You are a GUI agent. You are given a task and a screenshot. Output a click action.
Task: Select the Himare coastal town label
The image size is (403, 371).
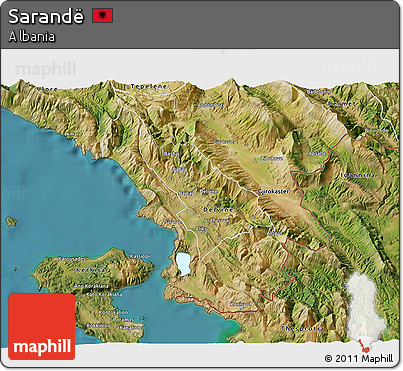tap(73, 134)
